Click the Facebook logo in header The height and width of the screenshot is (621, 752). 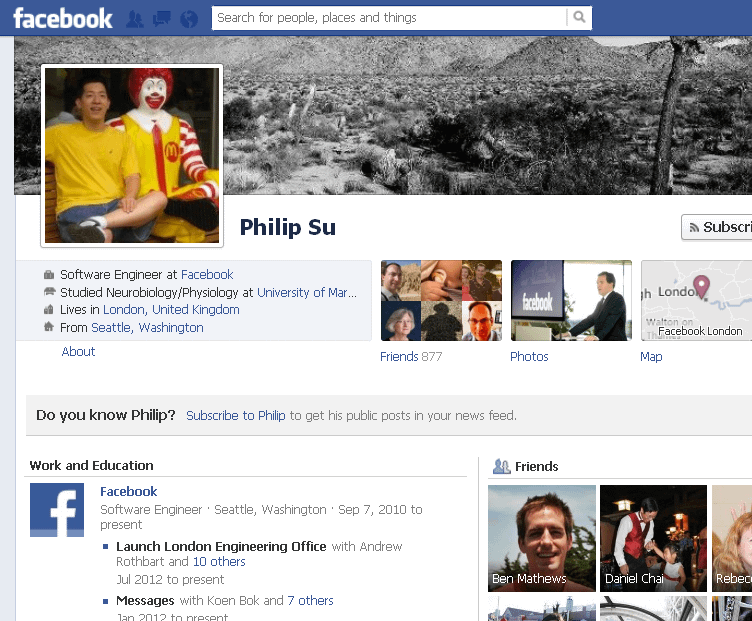point(63,19)
